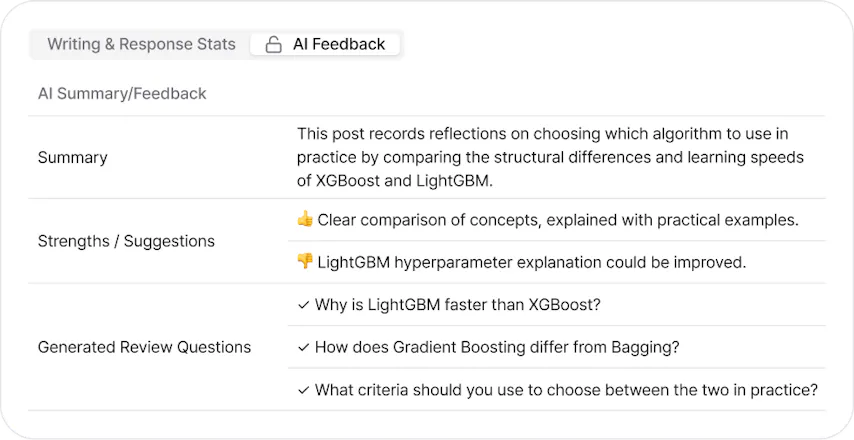The image size is (854, 440).
Task: Click the summary paragraph about XGBoost and LightGBM
Action: [550, 157]
